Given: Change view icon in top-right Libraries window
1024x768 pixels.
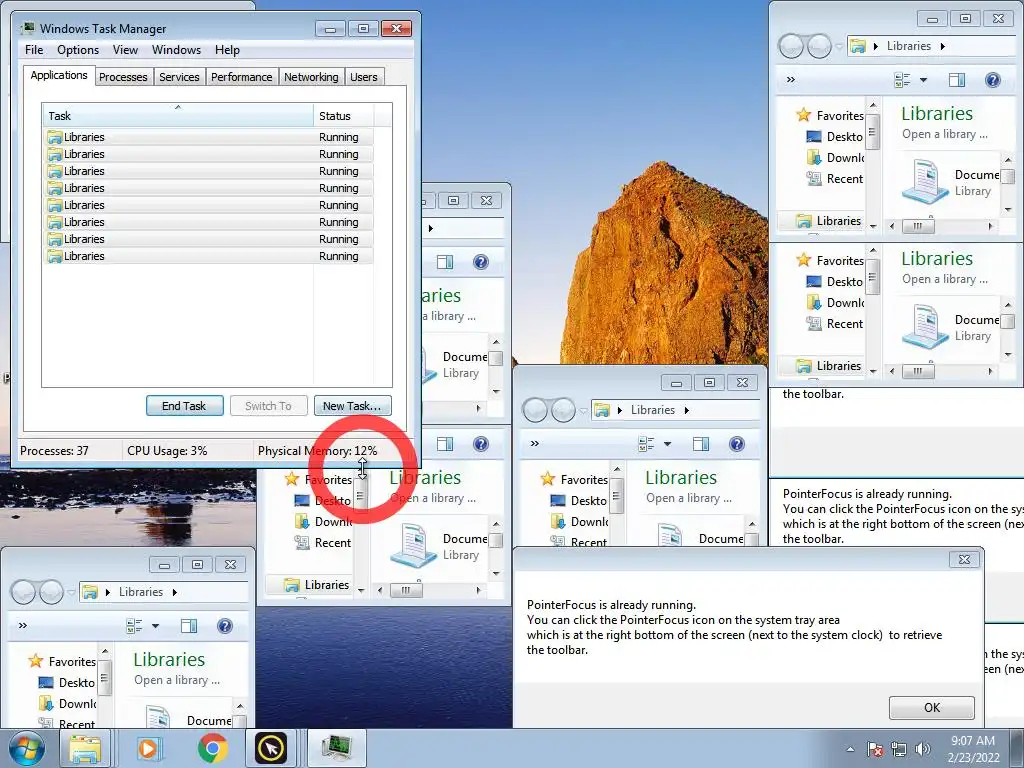Looking at the screenshot, I should coord(902,80).
